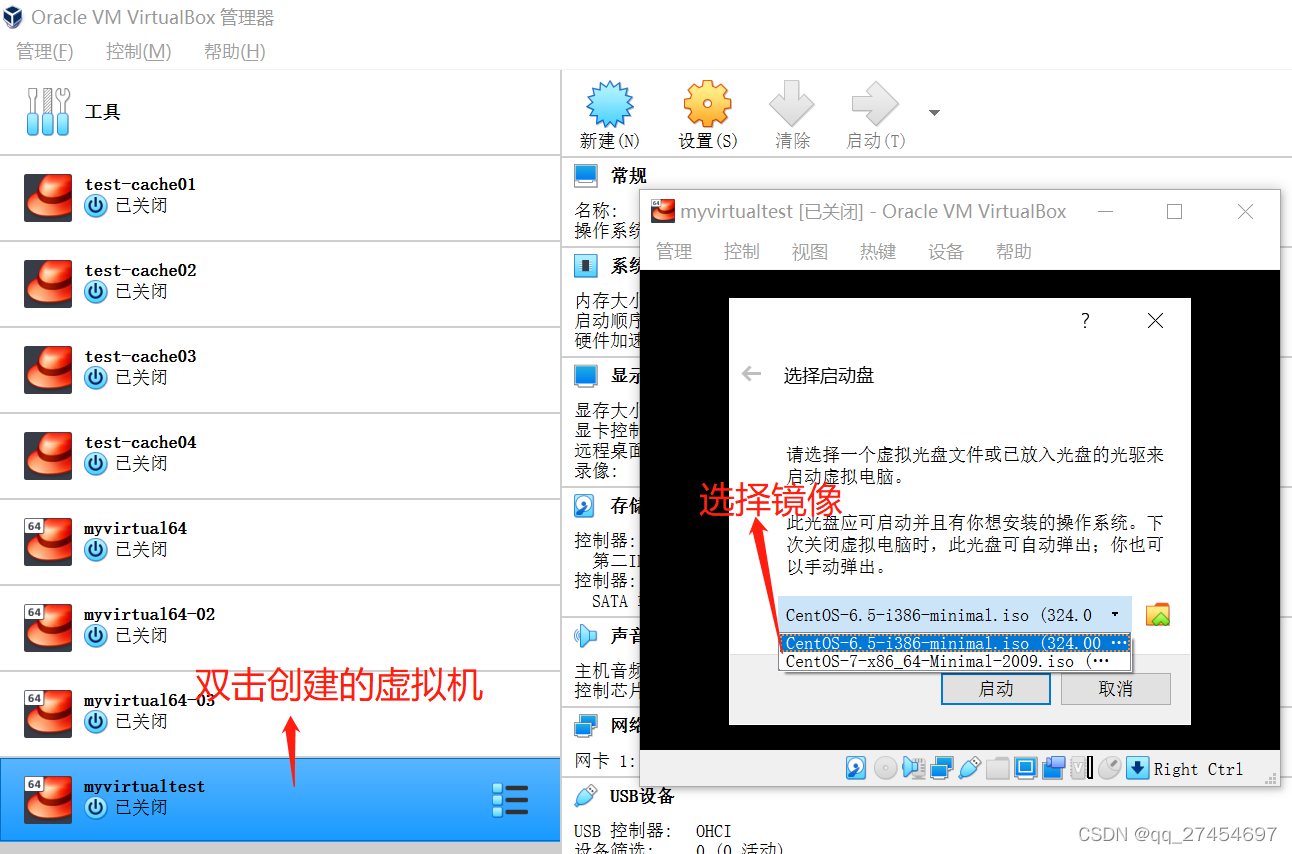Open 热键 menu in myvirtualtest window
This screenshot has width=1292, height=854.
click(x=878, y=251)
